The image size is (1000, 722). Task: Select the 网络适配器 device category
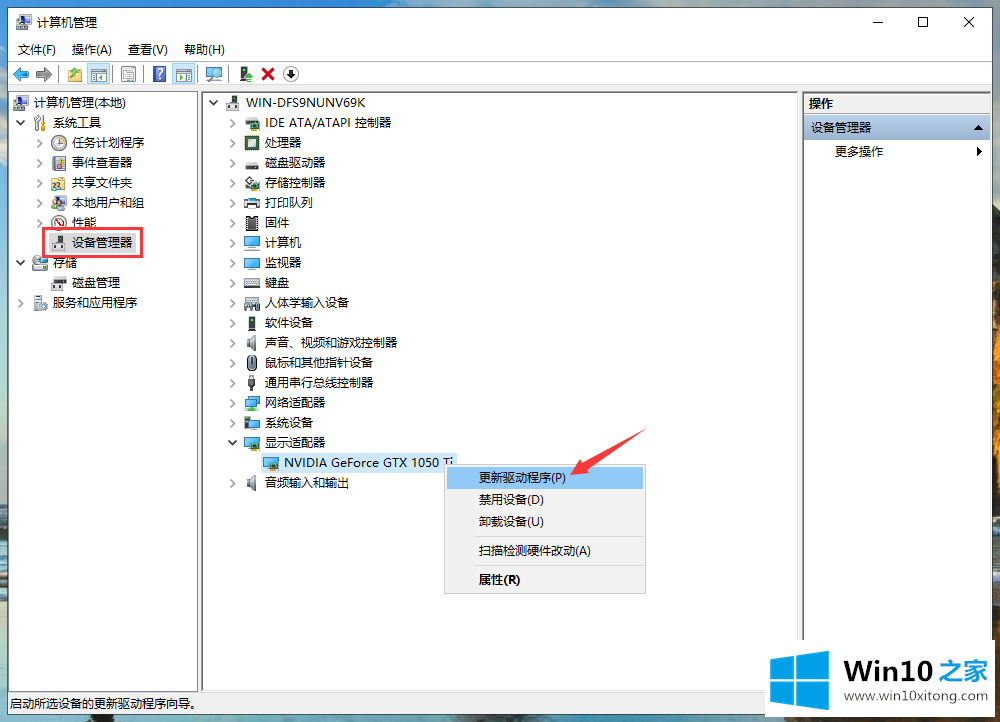[x=295, y=402]
